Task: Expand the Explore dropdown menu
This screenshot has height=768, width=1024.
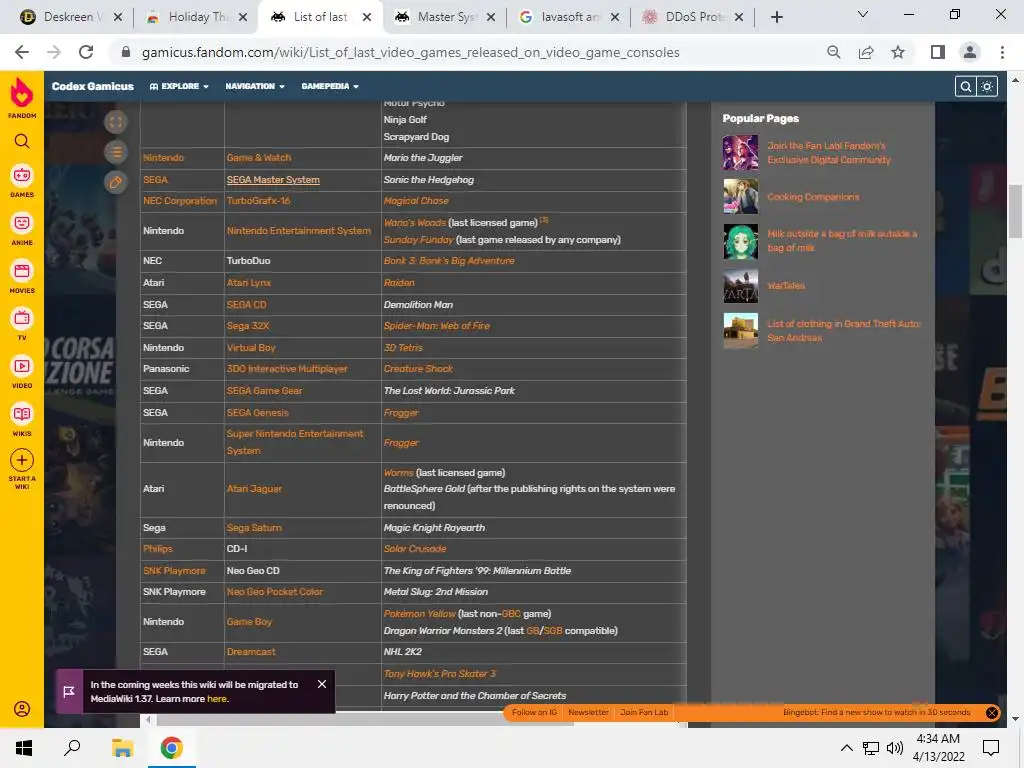Action: pyautogui.click(x=179, y=86)
